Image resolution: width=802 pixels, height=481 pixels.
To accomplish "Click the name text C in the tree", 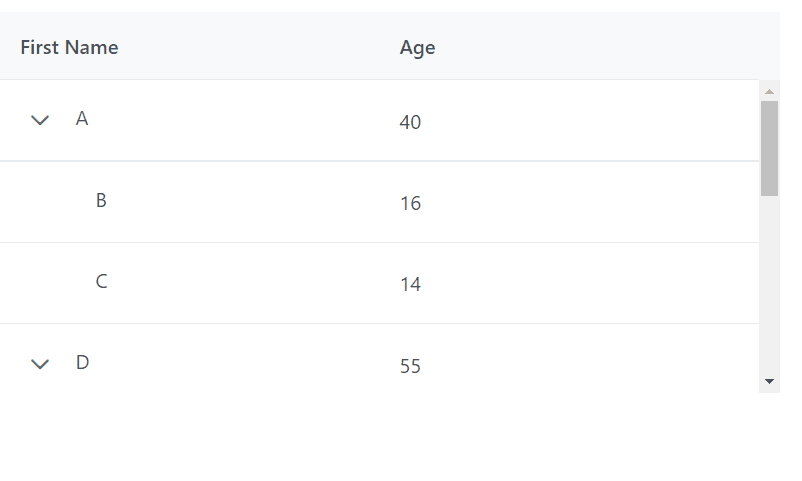I will pos(101,281).
